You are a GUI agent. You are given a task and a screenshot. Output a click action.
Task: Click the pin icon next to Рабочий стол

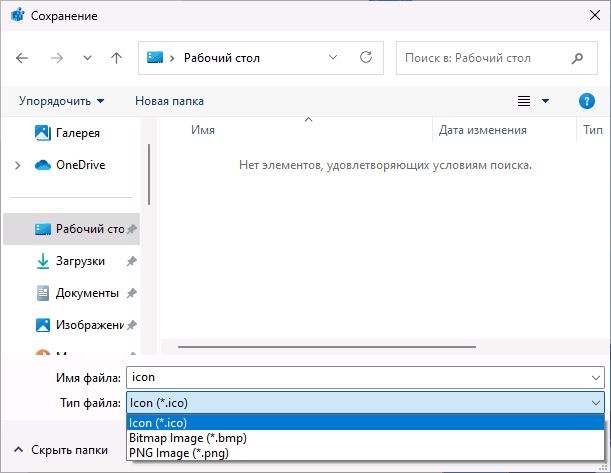point(132,229)
